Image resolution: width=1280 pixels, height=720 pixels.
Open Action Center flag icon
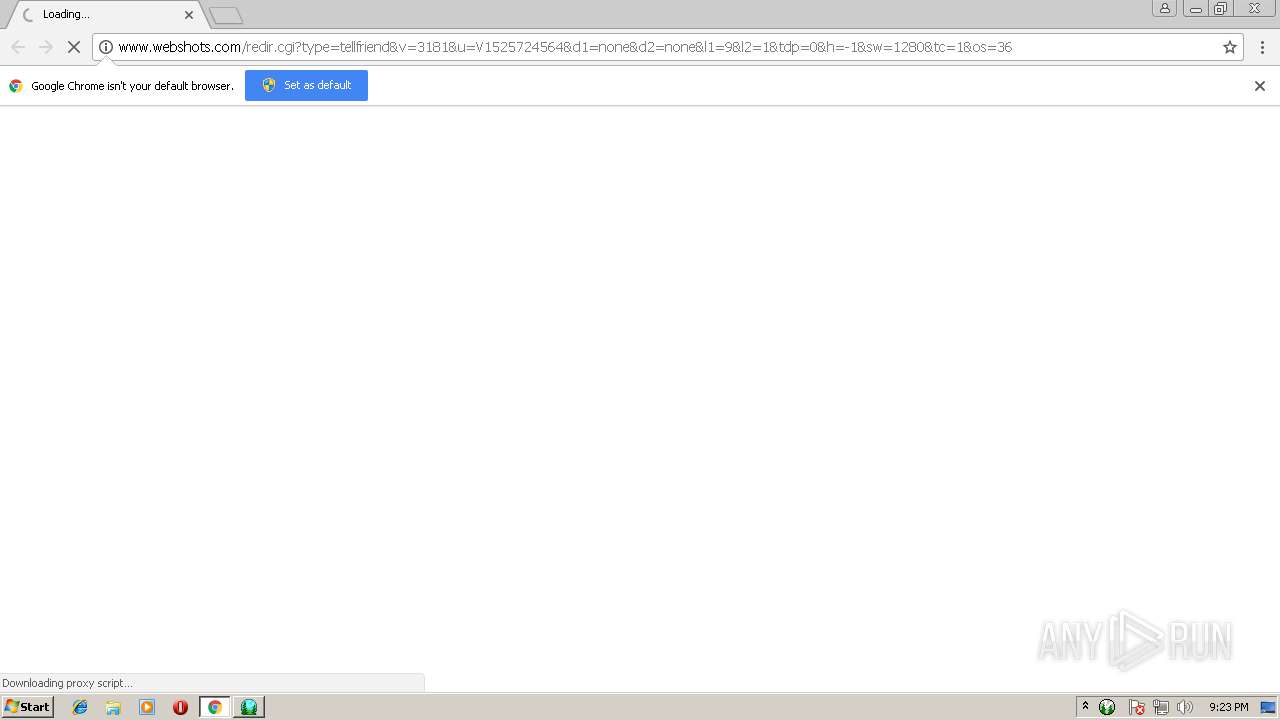[x=1137, y=707]
